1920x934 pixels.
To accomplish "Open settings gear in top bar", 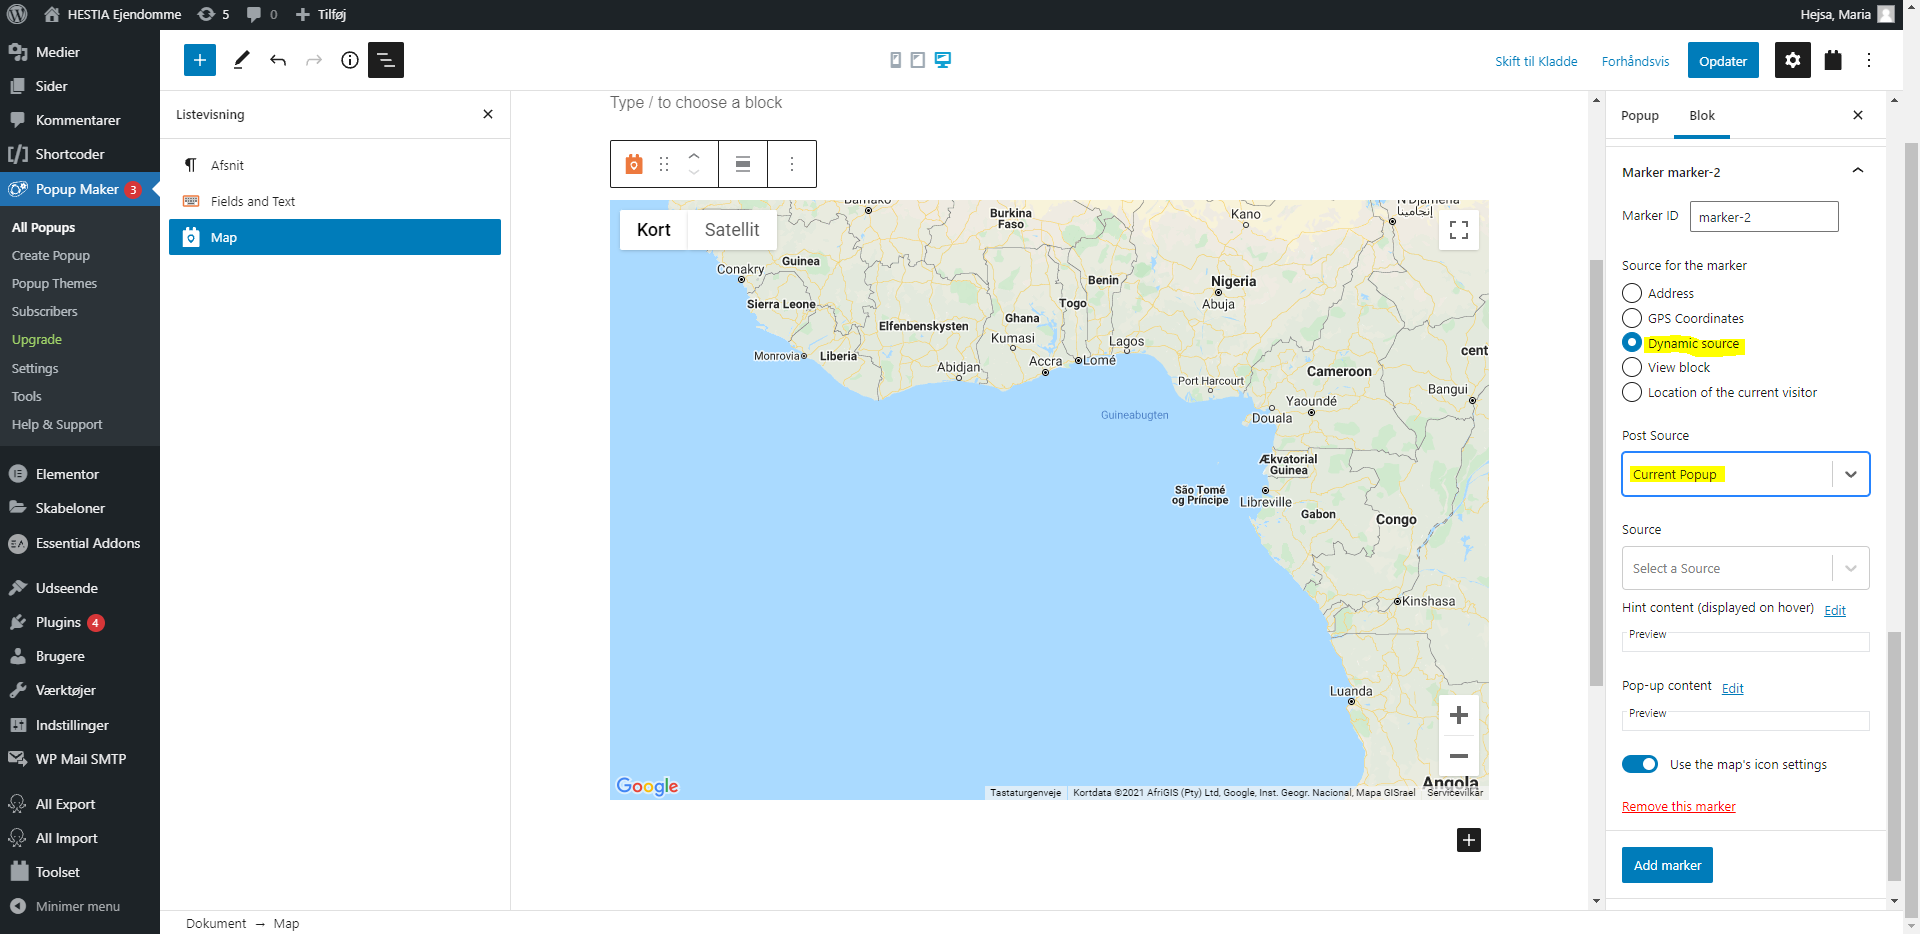I will pos(1792,60).
